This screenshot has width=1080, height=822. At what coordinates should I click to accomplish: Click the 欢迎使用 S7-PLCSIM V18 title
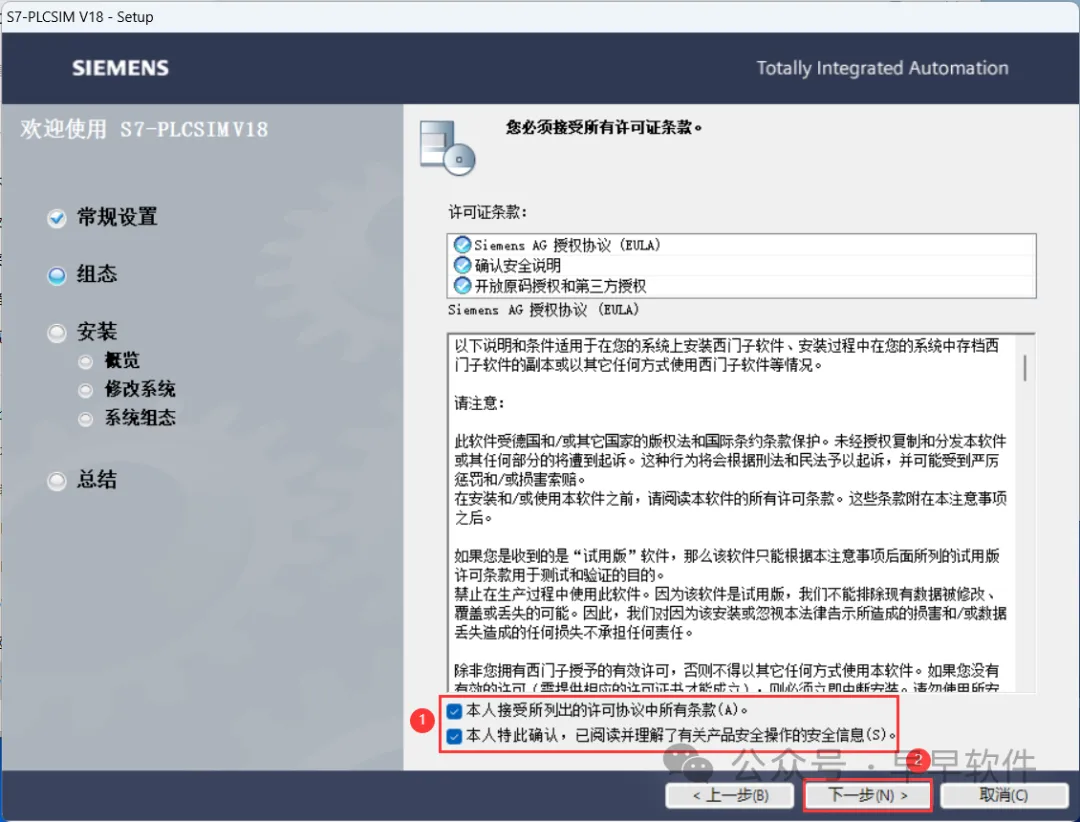click(x=144, y=129)
